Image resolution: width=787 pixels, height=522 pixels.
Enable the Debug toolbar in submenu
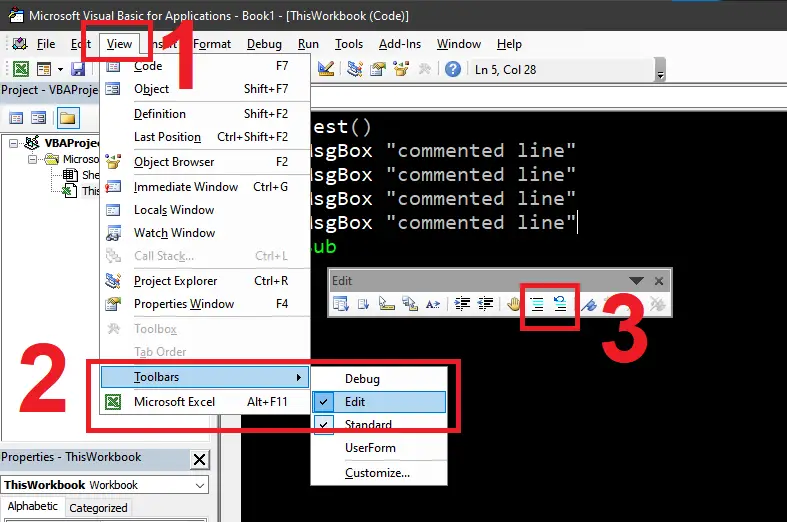click(x=379, y=379)
